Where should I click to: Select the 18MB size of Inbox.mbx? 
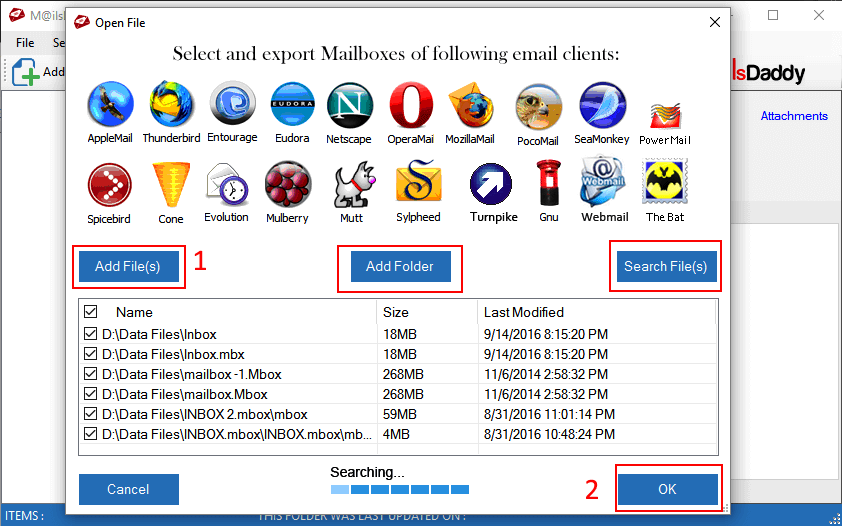(x=400, y=354)
